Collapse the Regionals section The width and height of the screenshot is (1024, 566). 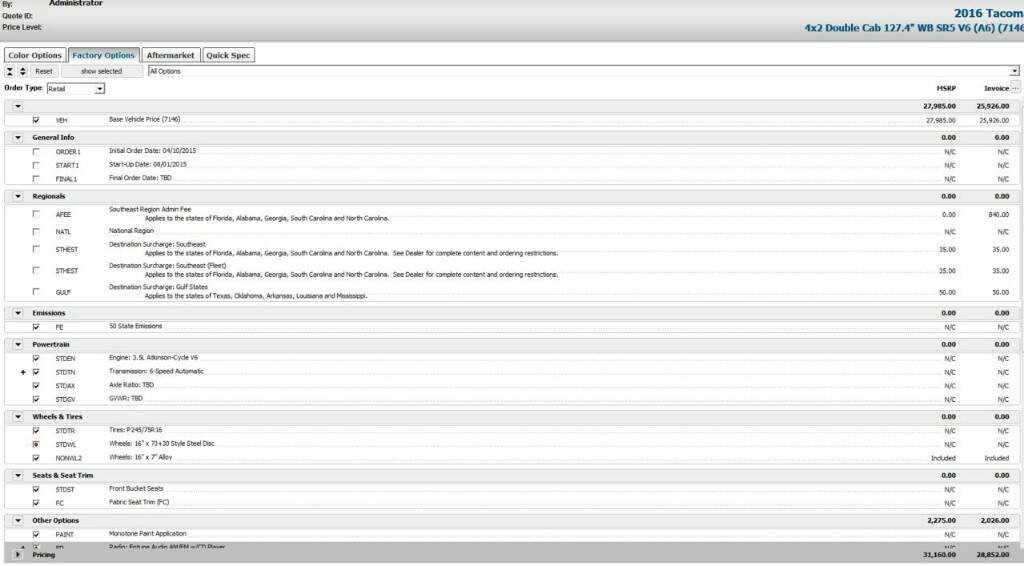[x=18, y=197]
